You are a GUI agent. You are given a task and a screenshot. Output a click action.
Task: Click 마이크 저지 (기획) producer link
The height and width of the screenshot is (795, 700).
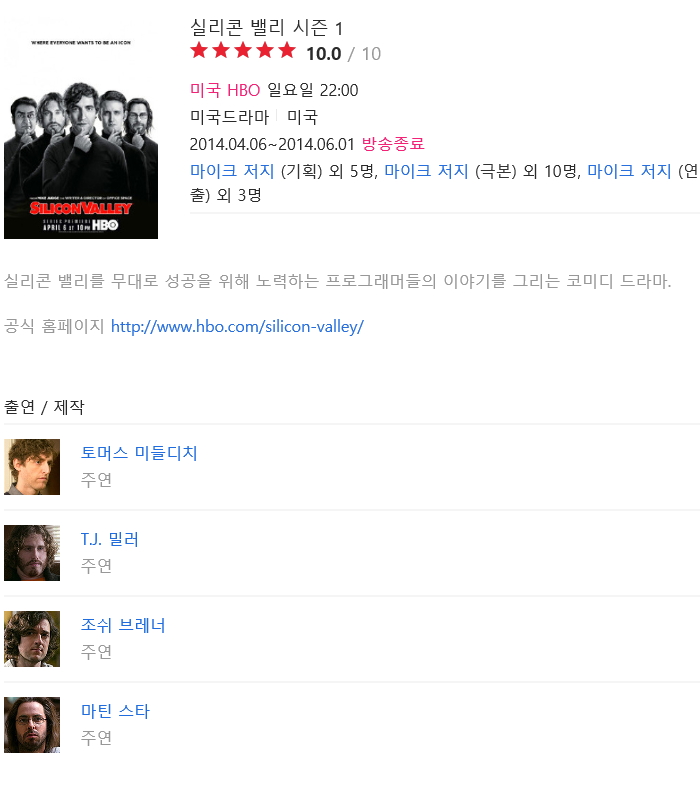point(232,171)
